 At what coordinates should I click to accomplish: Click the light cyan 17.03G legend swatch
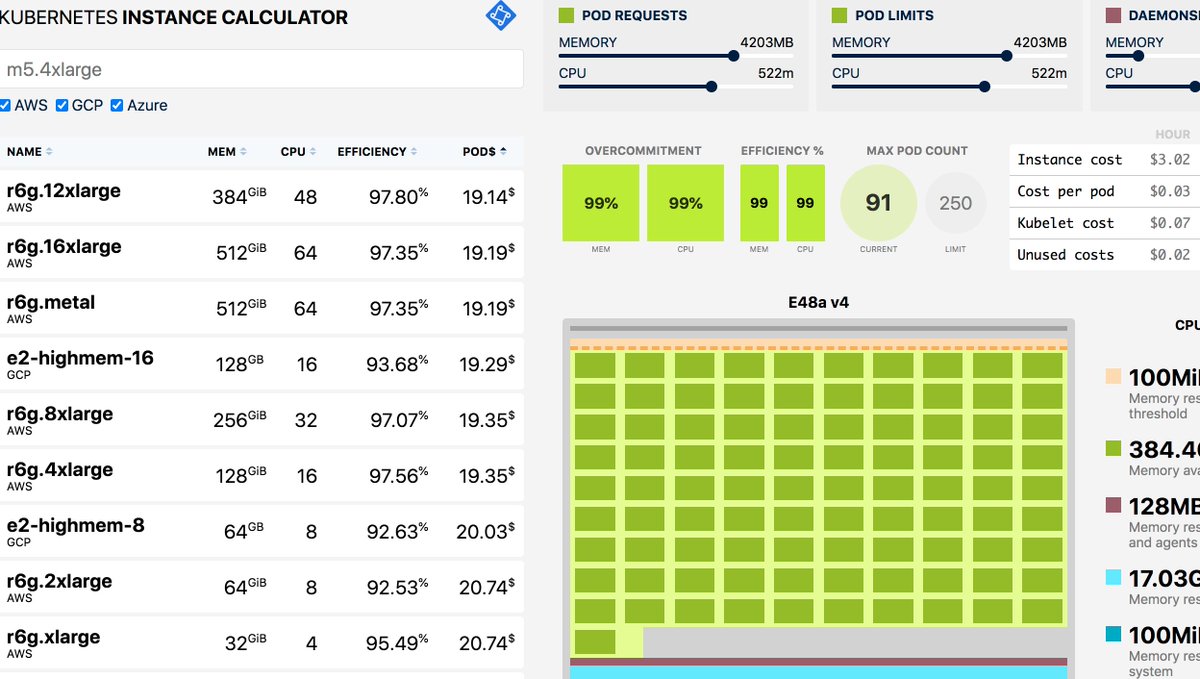coord(1113,578)
